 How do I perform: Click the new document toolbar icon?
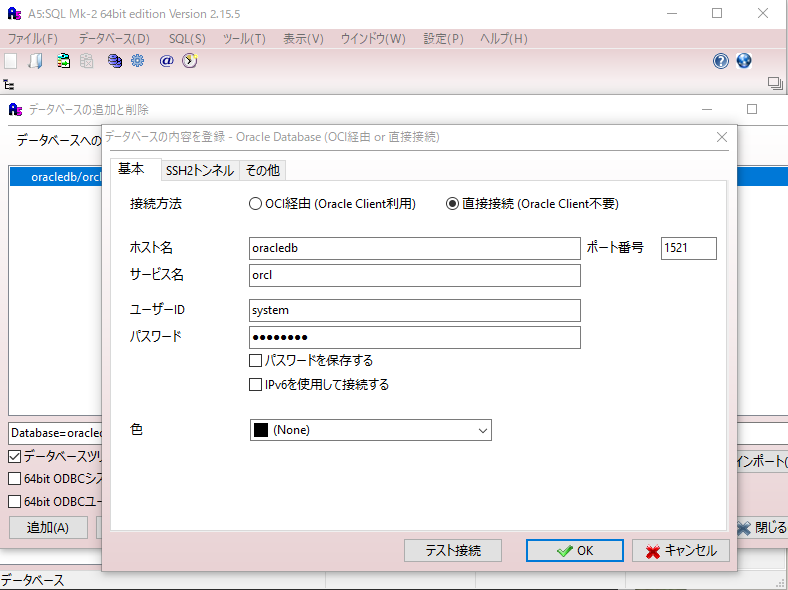[x=11, y=61]
